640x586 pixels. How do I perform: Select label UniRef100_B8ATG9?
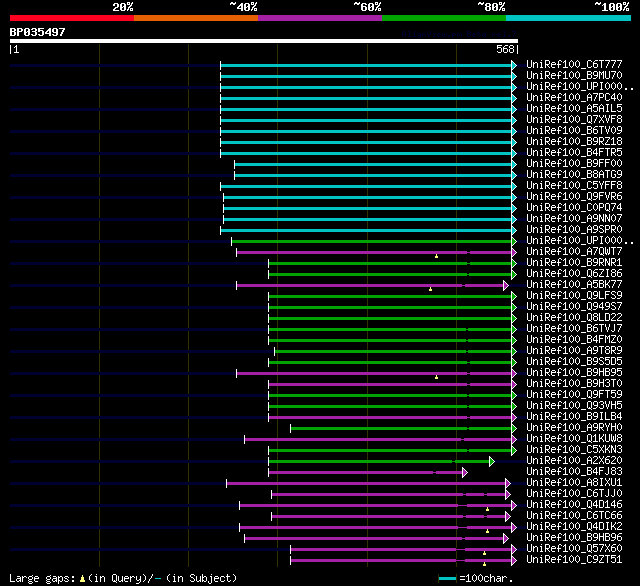[x=574, y=175]
